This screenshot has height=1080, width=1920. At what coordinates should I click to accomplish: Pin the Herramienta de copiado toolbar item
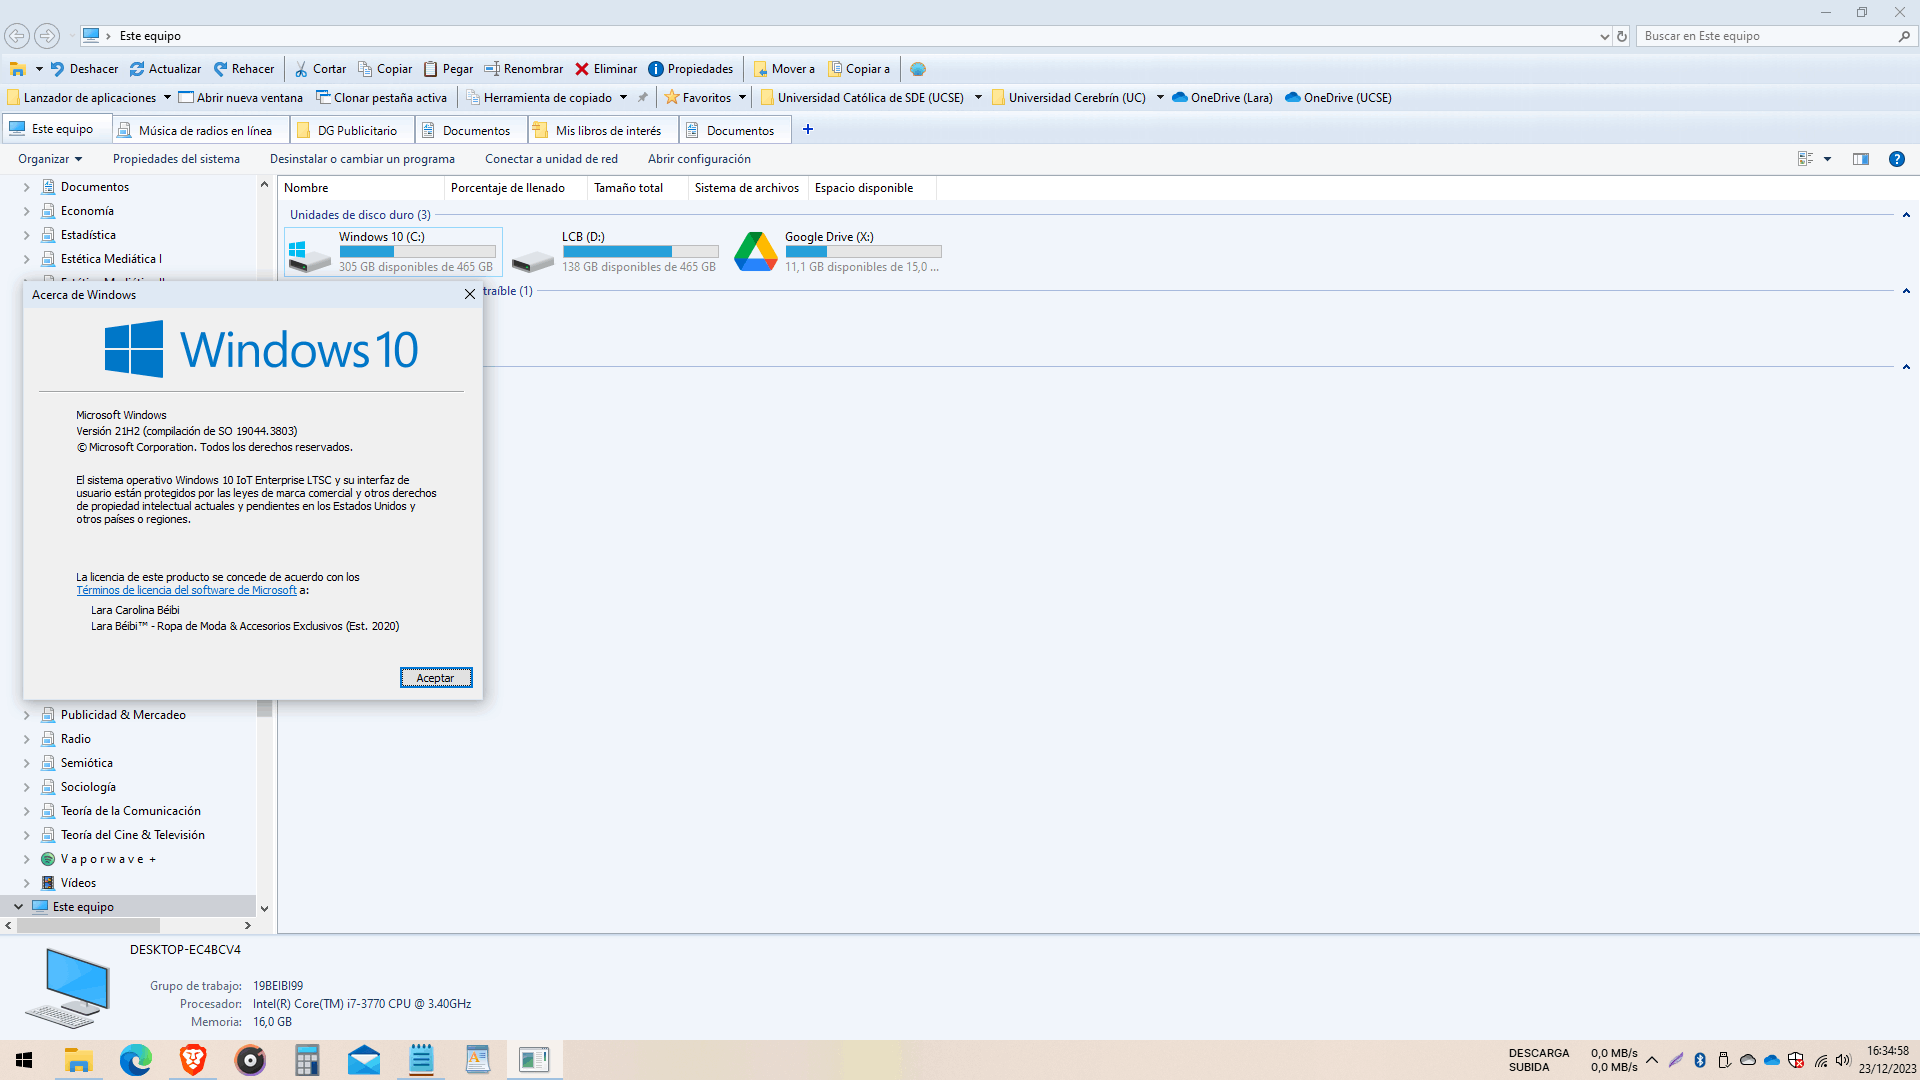coord(643,98)
